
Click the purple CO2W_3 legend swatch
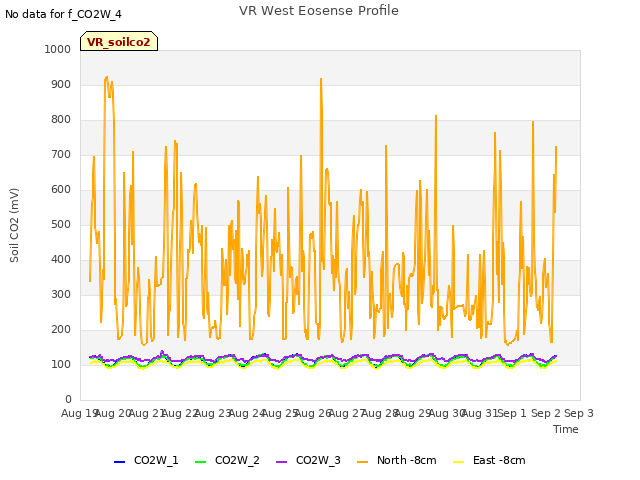click(x=282, y=462)
